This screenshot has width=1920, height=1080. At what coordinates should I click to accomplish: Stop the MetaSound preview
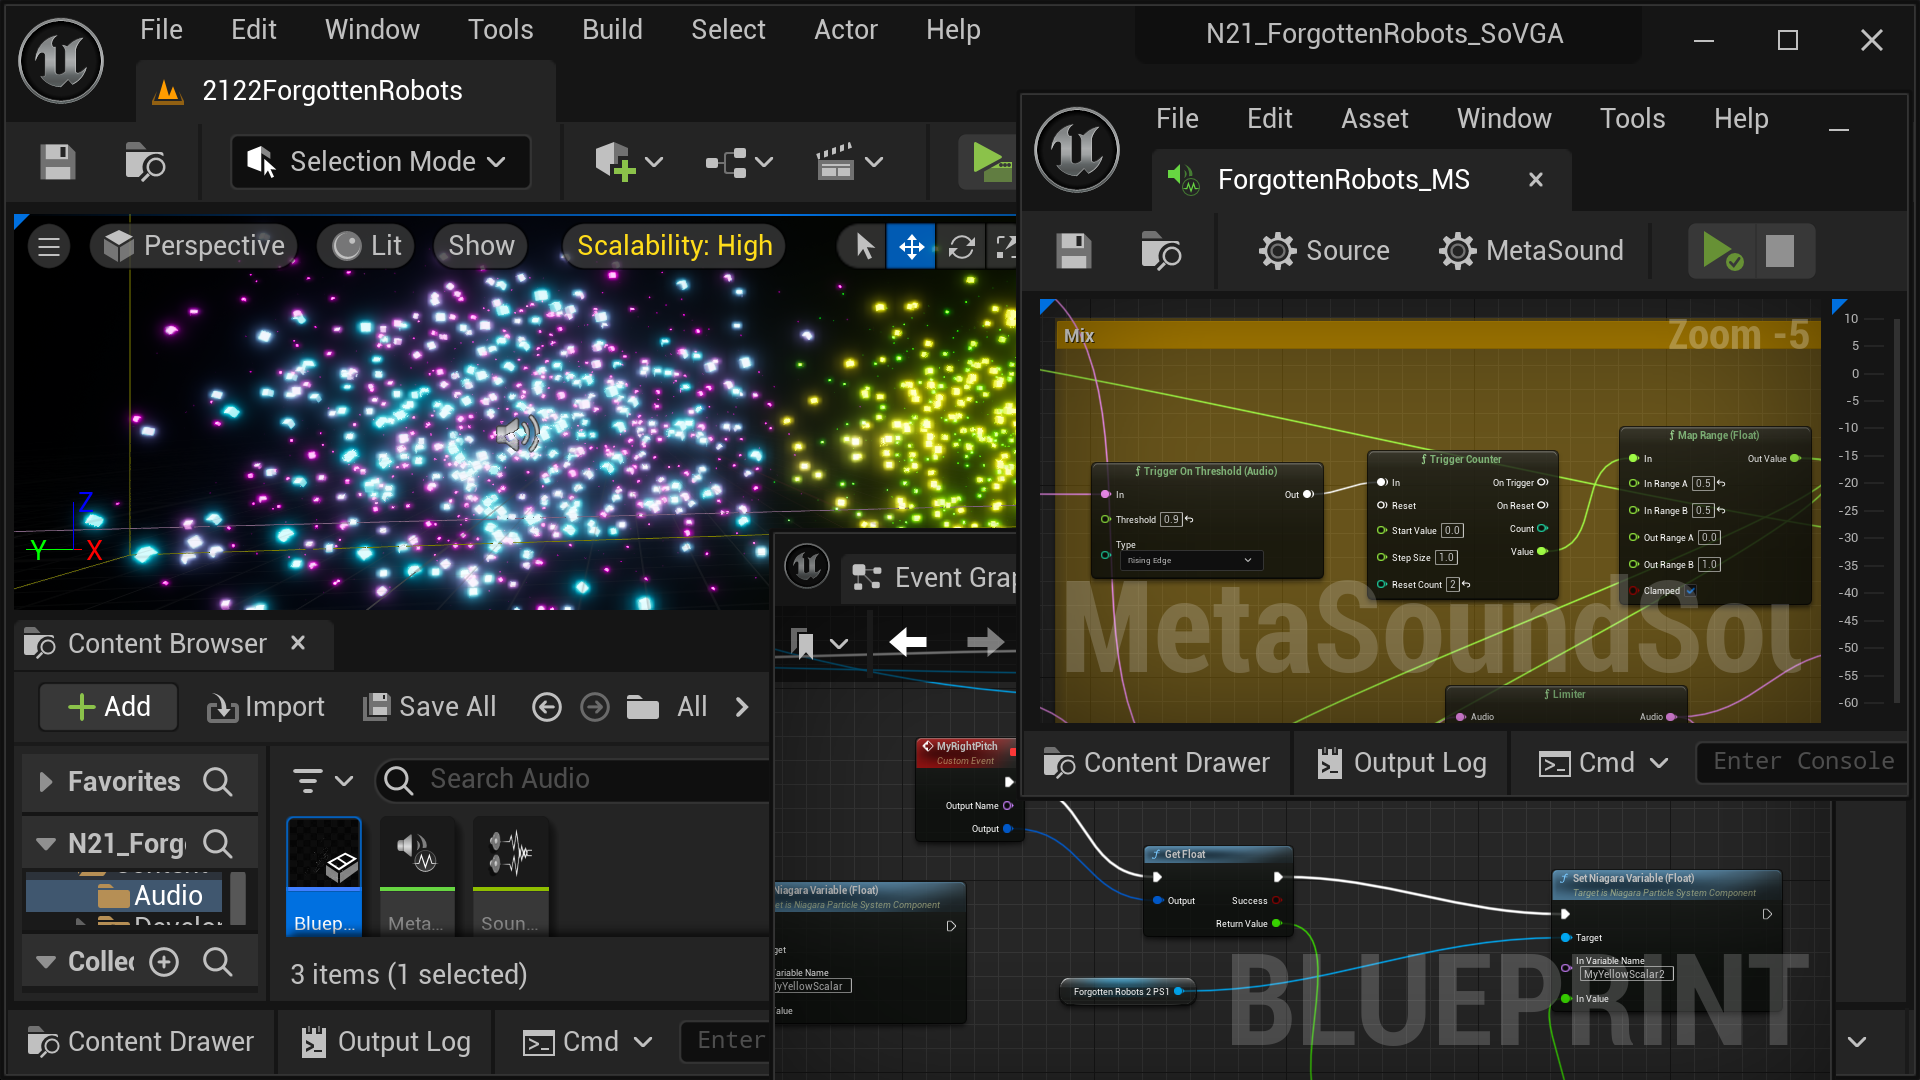(1780, 251)
